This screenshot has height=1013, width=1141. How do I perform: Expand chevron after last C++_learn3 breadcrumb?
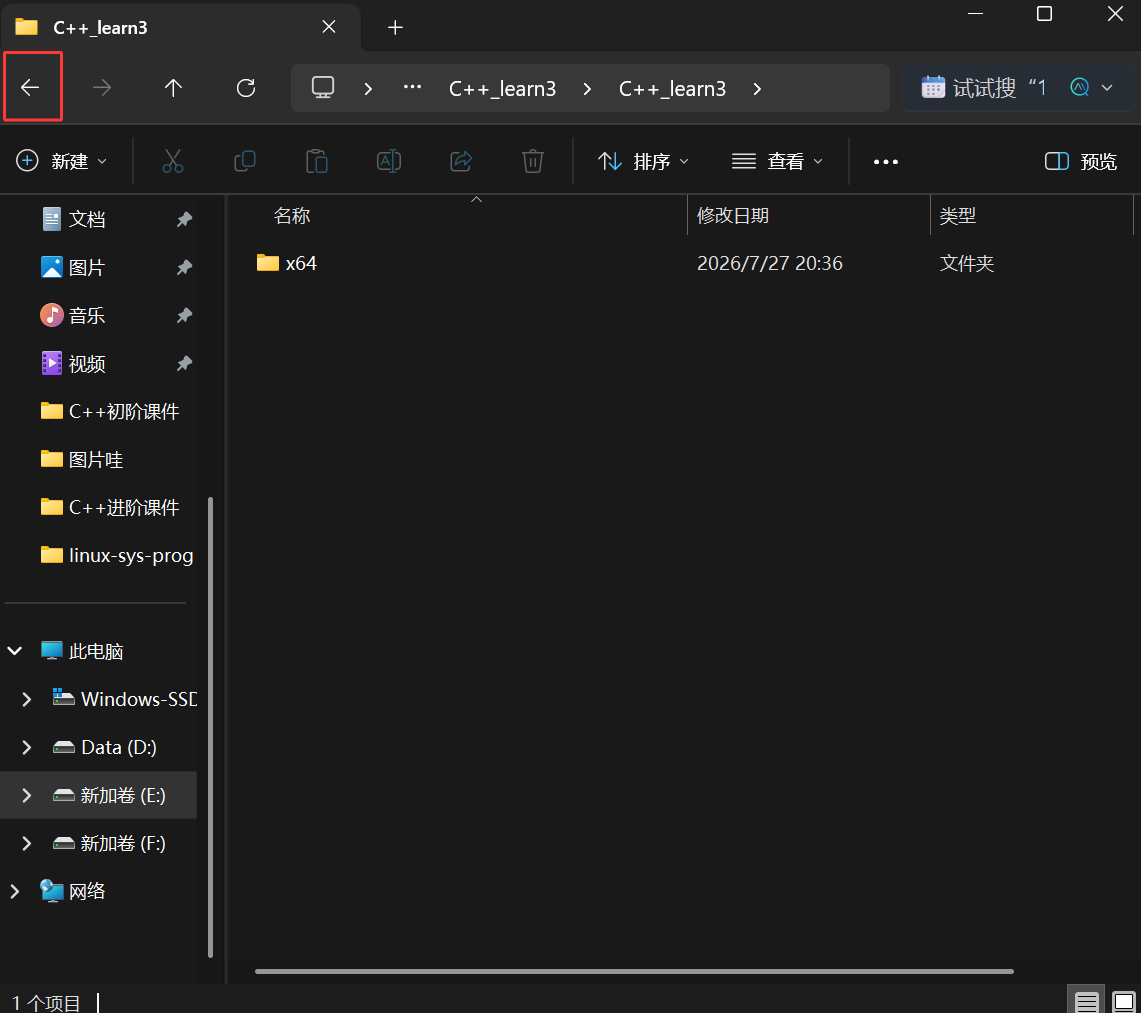tap(758, 89)
